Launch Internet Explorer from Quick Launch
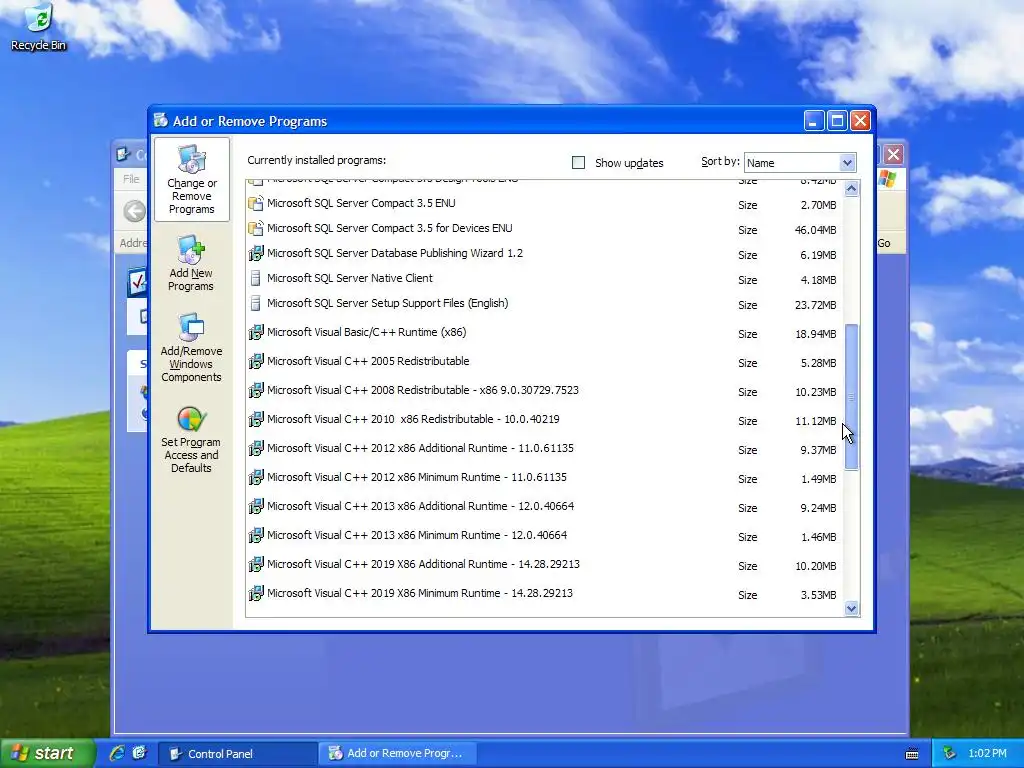Screen dimensions: 1024x768 (x=117, y=753)
